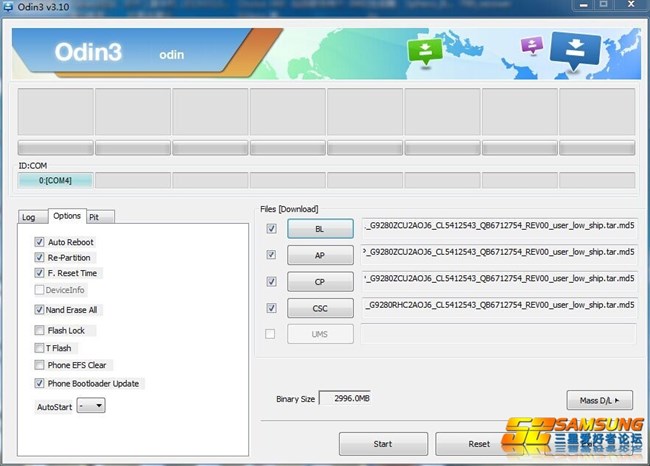This screenshot has height=466, width=650.
Task: Browse for a file with the AP button
Action: [x=320, y=255]
